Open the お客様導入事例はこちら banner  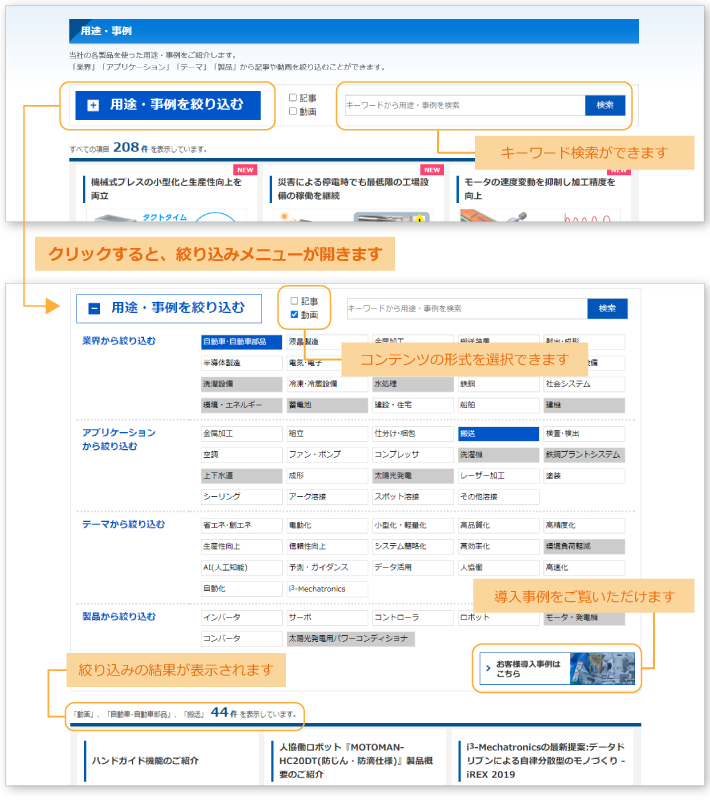[x=557, y=668]
